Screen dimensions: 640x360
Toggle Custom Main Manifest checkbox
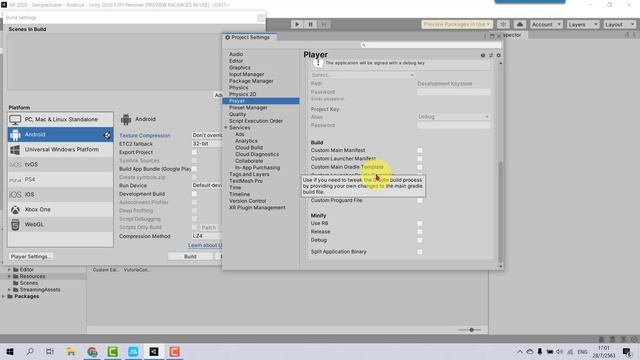pyautogui.click(x=420, y=150)
